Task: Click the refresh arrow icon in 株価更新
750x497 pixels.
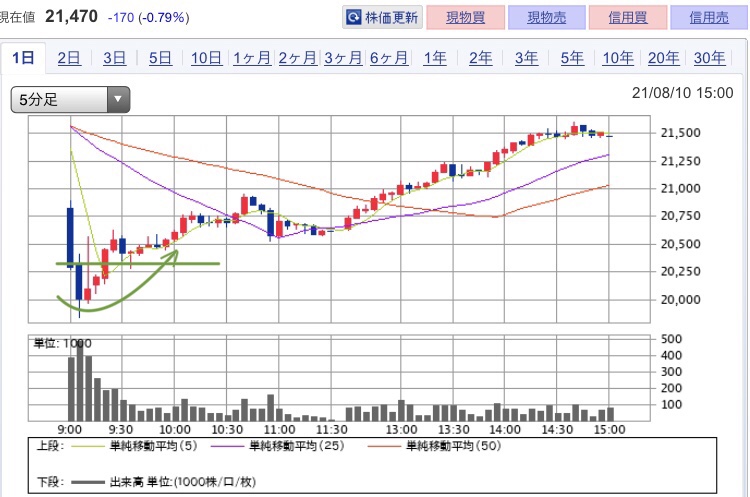Action: pyautogui.click(x=353, y=18)
